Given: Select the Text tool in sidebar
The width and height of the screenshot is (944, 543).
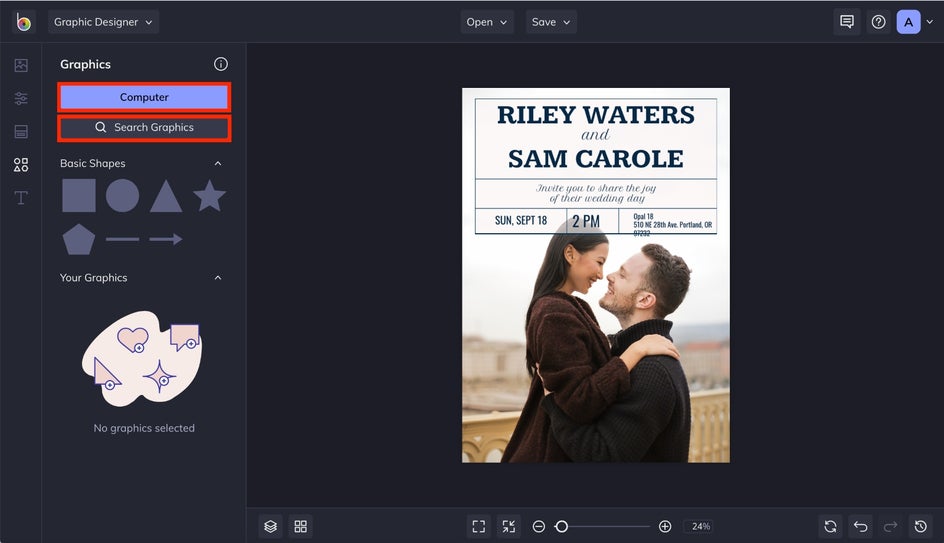Looking at the screenshot, I should coord(21,198).
